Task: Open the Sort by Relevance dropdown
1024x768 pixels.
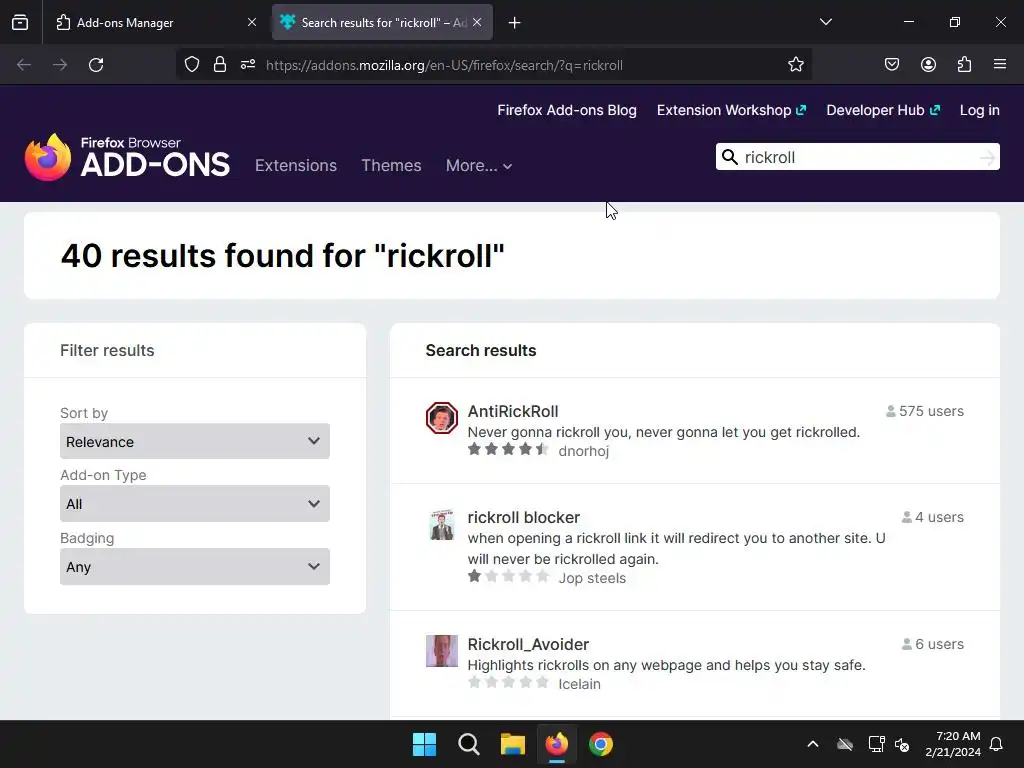Action: point(195,441)
